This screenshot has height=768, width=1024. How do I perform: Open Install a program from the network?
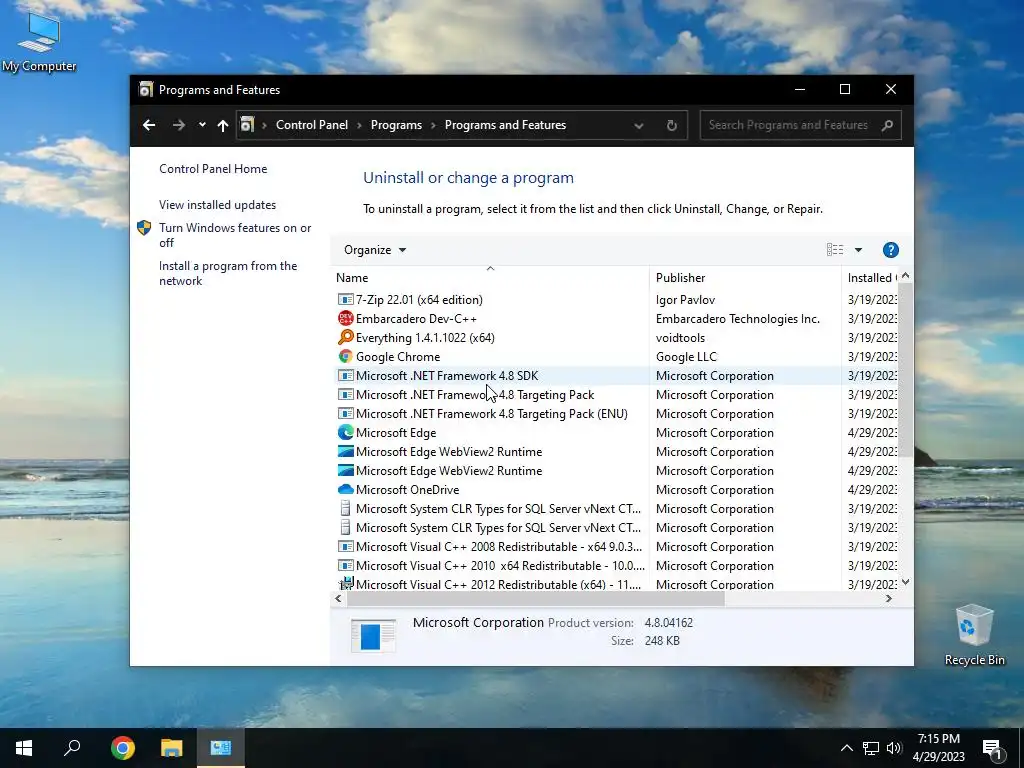(x=228, y=273)
